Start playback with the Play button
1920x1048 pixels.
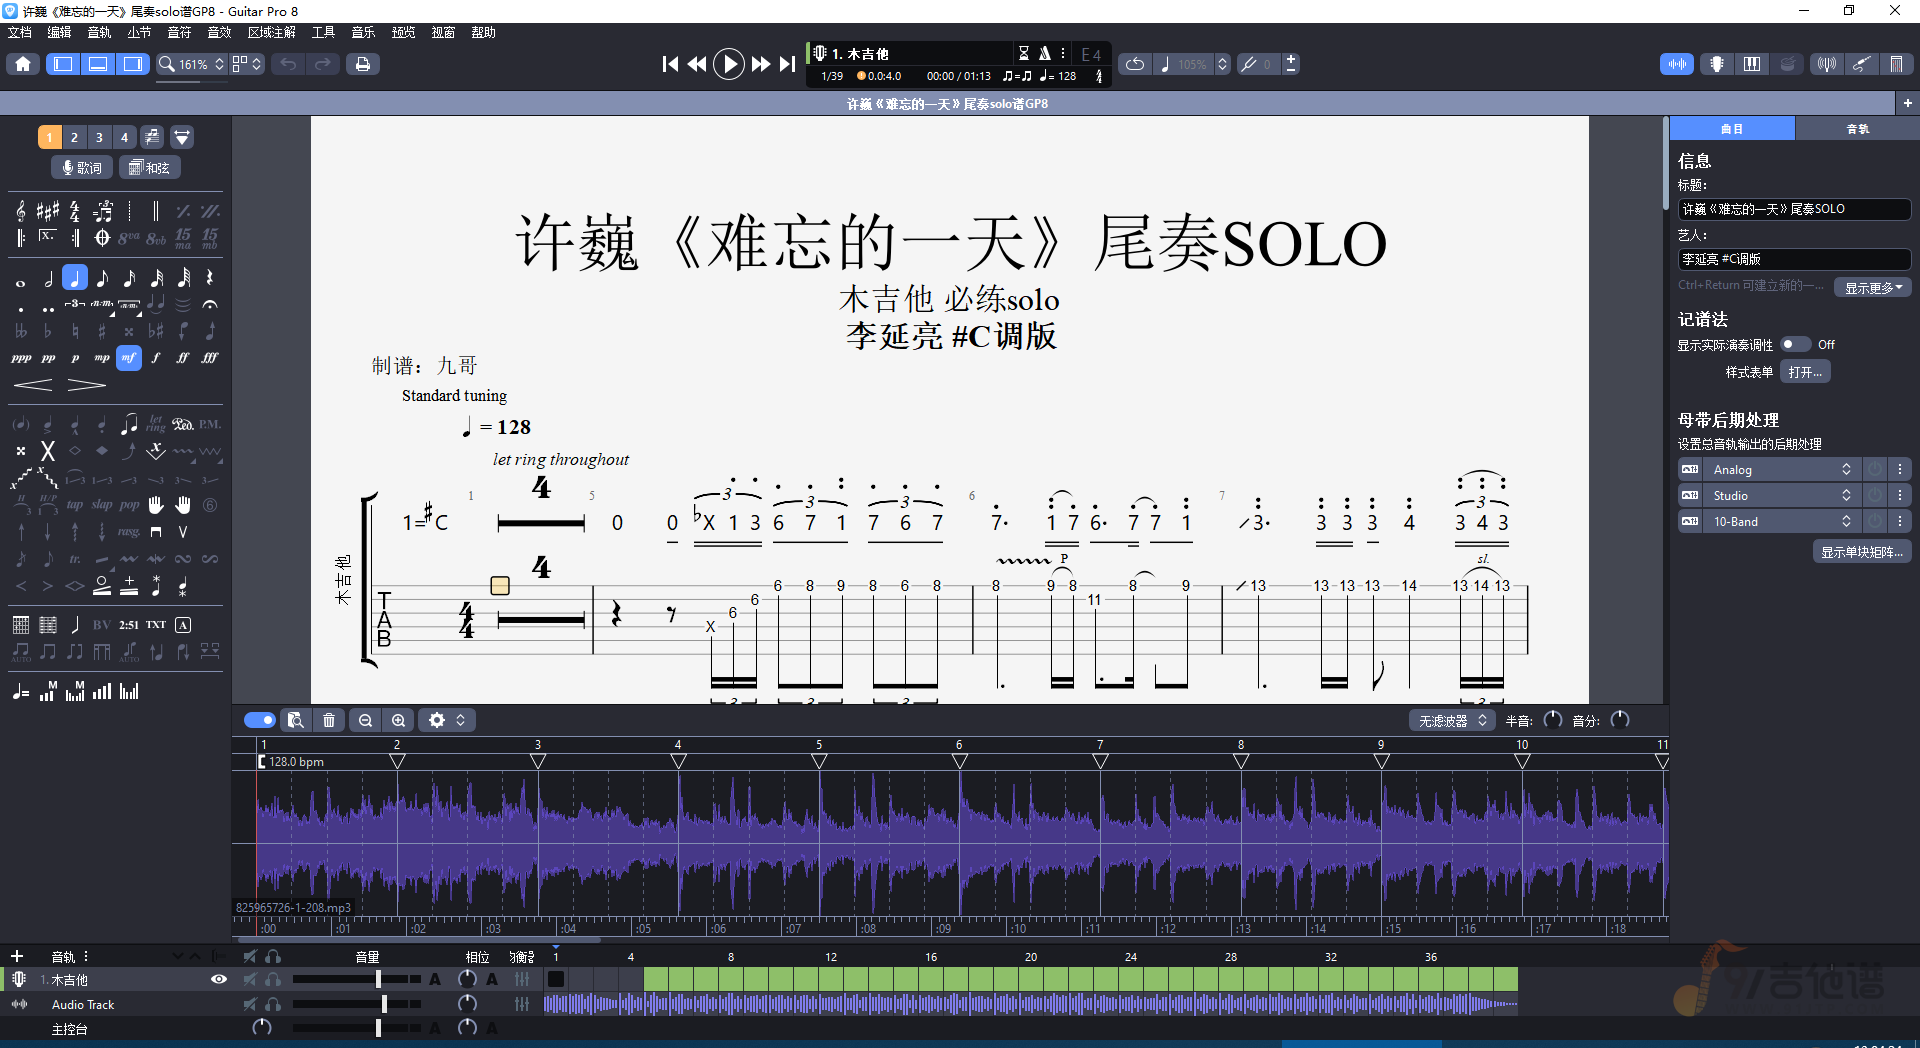(729, 64)
